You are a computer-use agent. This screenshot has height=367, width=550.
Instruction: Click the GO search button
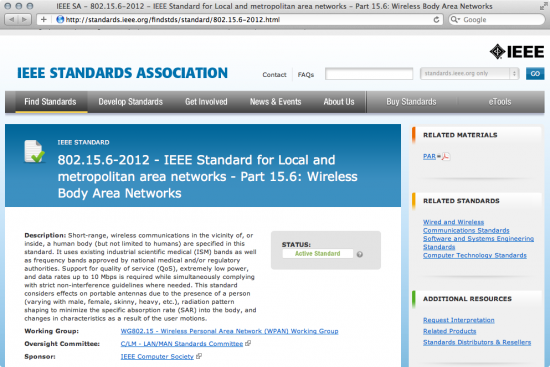coord(535,74)
